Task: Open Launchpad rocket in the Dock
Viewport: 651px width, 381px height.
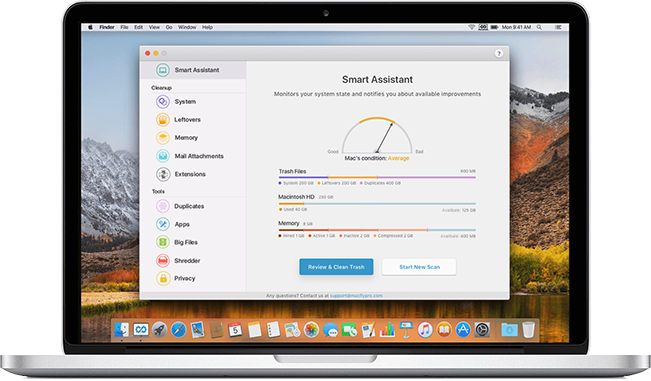Action: point(159,330)
